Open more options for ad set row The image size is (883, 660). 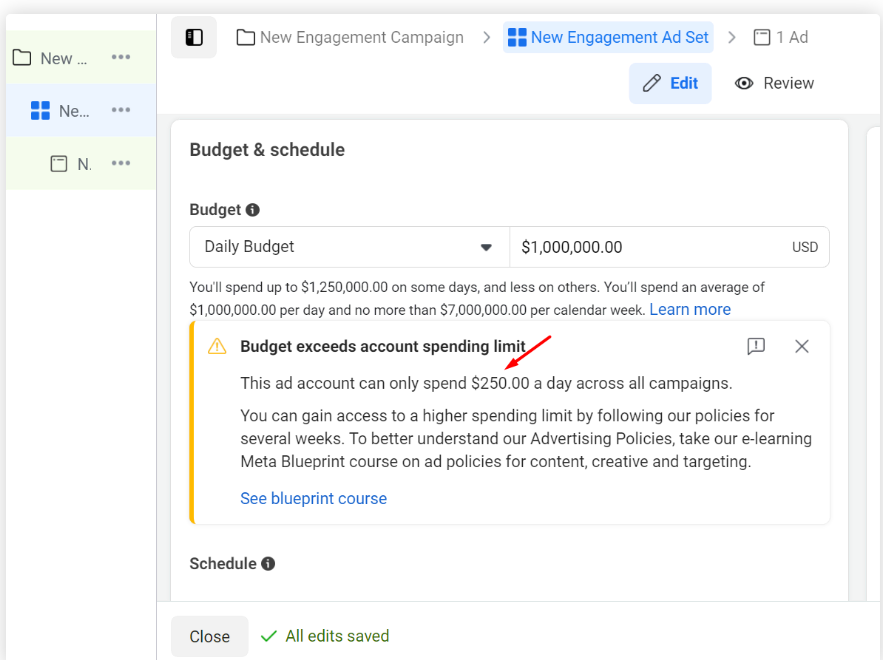[x=121, y=110]
